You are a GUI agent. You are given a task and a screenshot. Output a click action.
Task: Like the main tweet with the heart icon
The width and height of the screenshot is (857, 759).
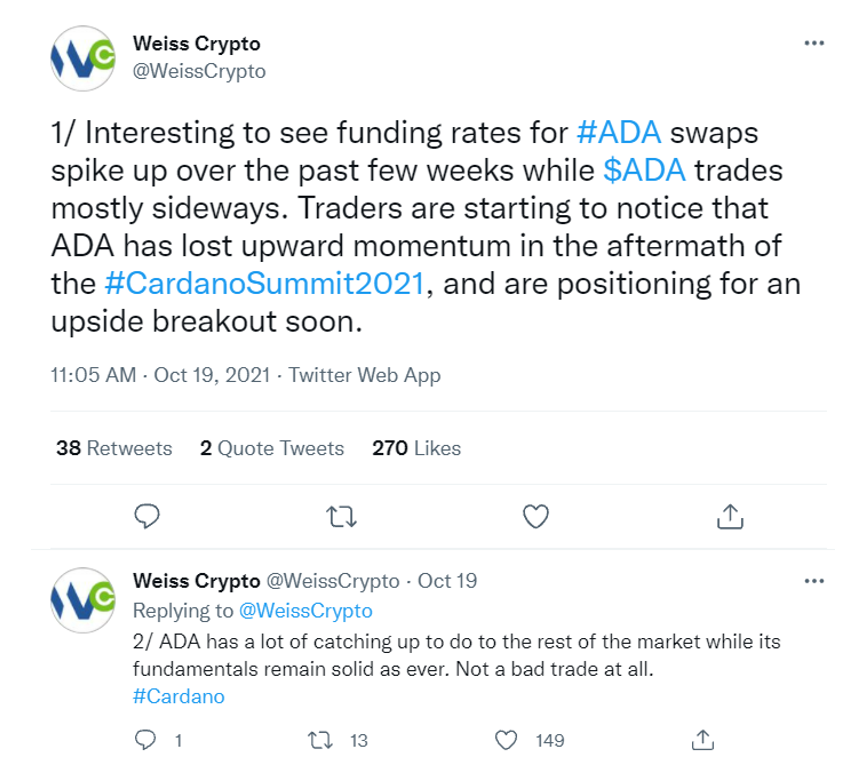(x=536, y=516)
